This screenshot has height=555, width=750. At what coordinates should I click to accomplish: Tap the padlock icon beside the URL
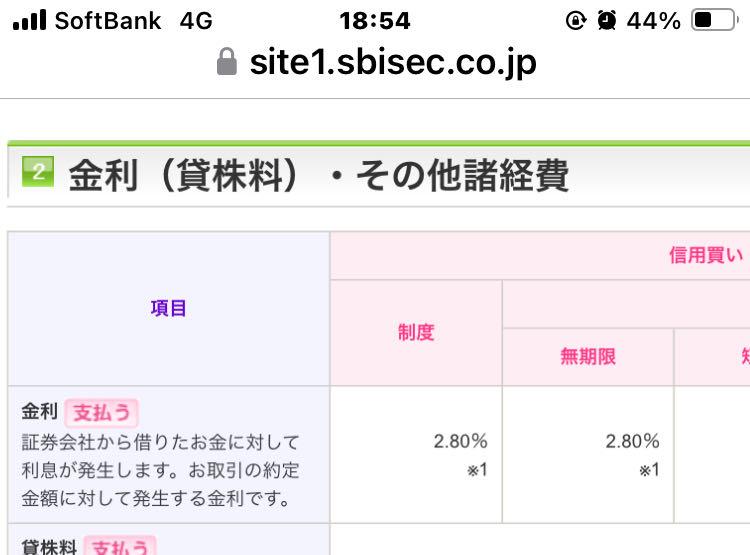pos(227,63)
